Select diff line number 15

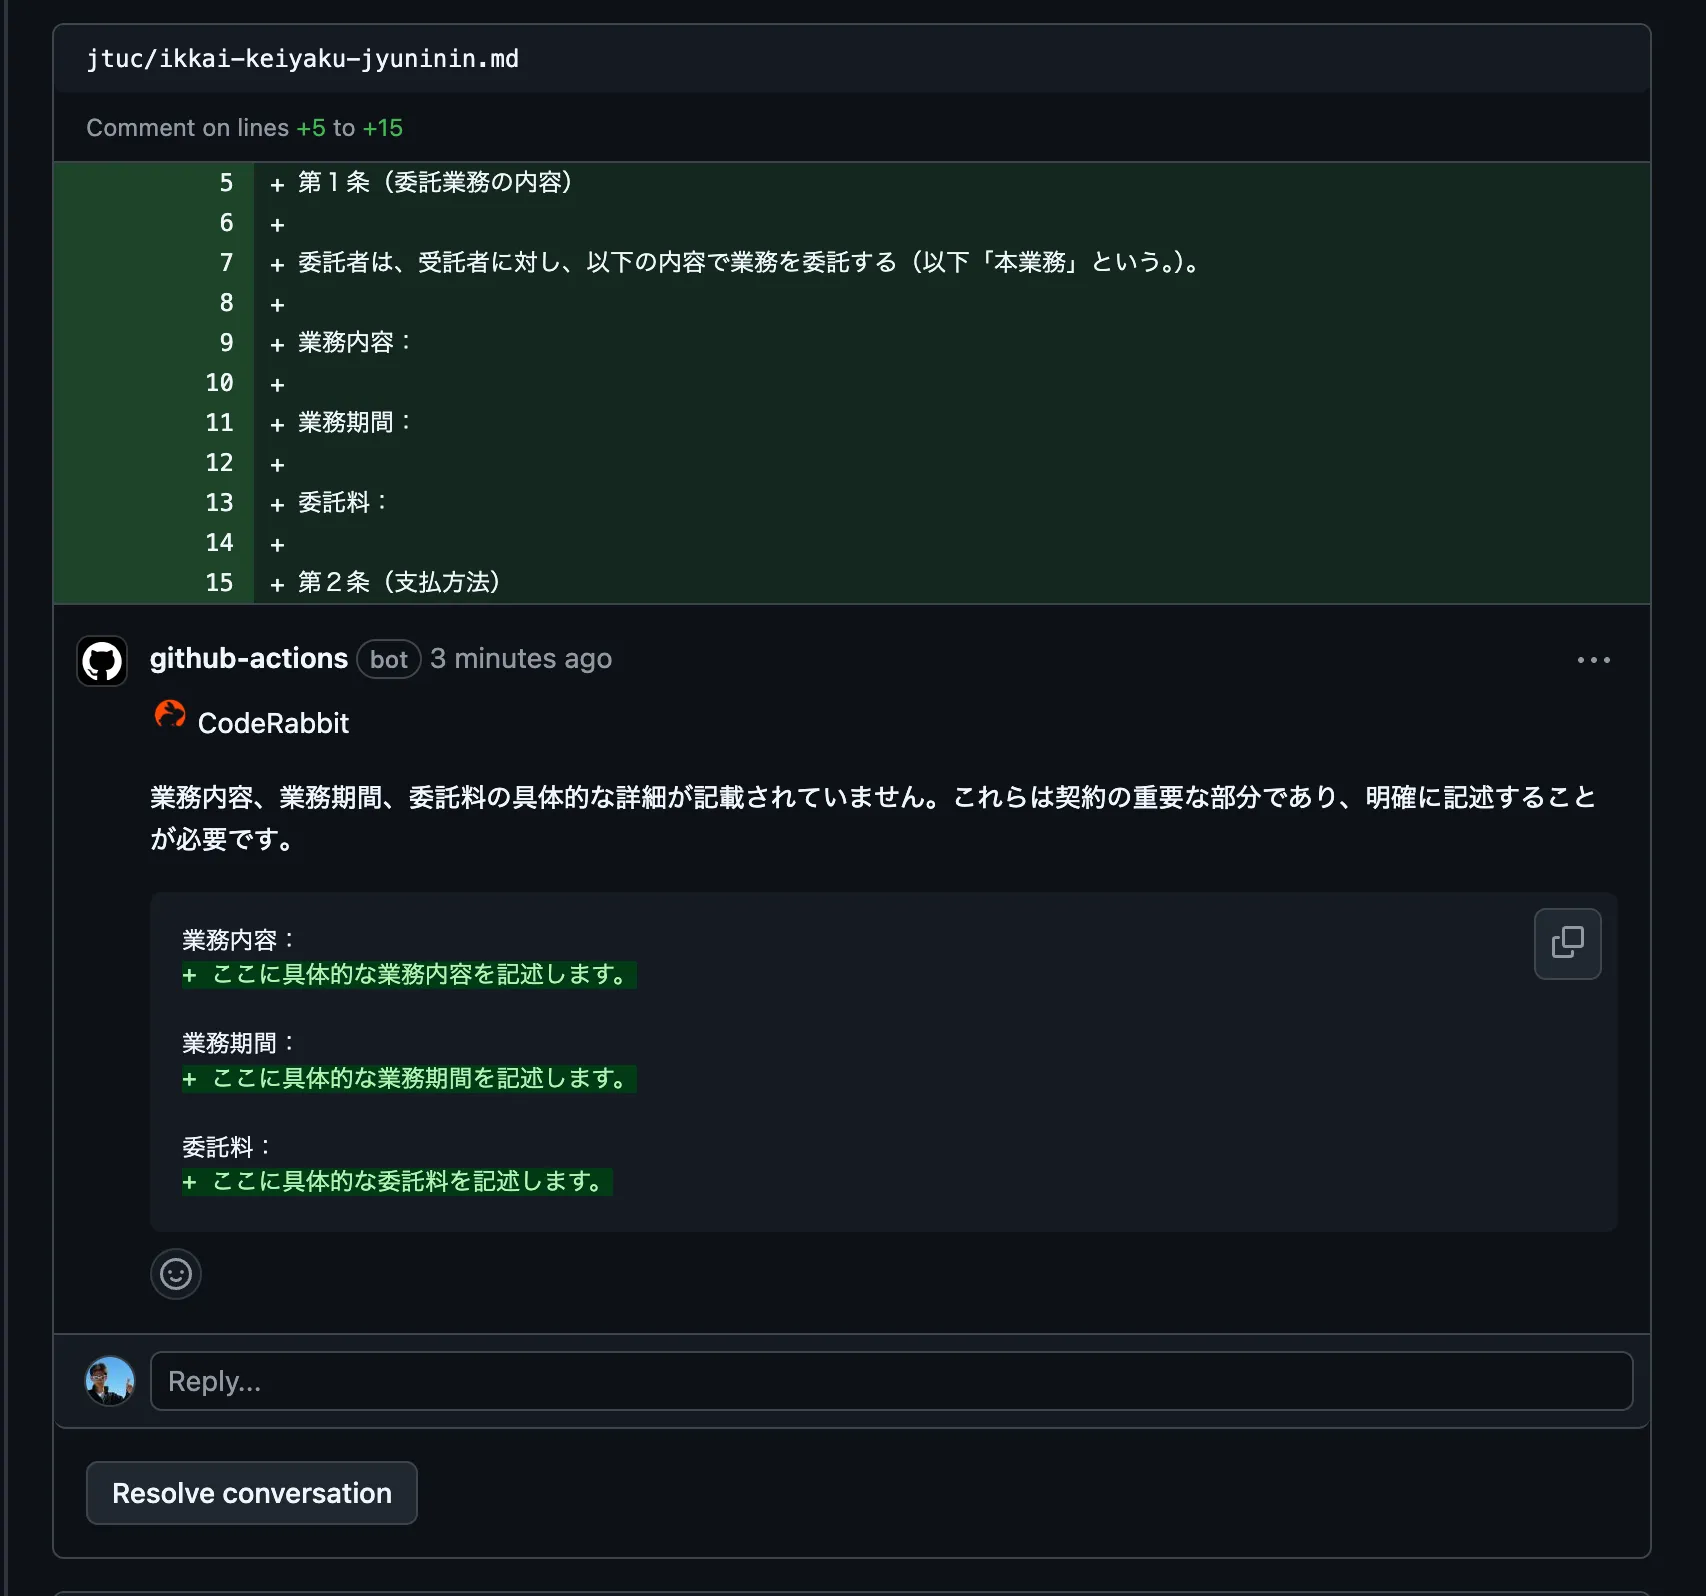pos(219,583)
